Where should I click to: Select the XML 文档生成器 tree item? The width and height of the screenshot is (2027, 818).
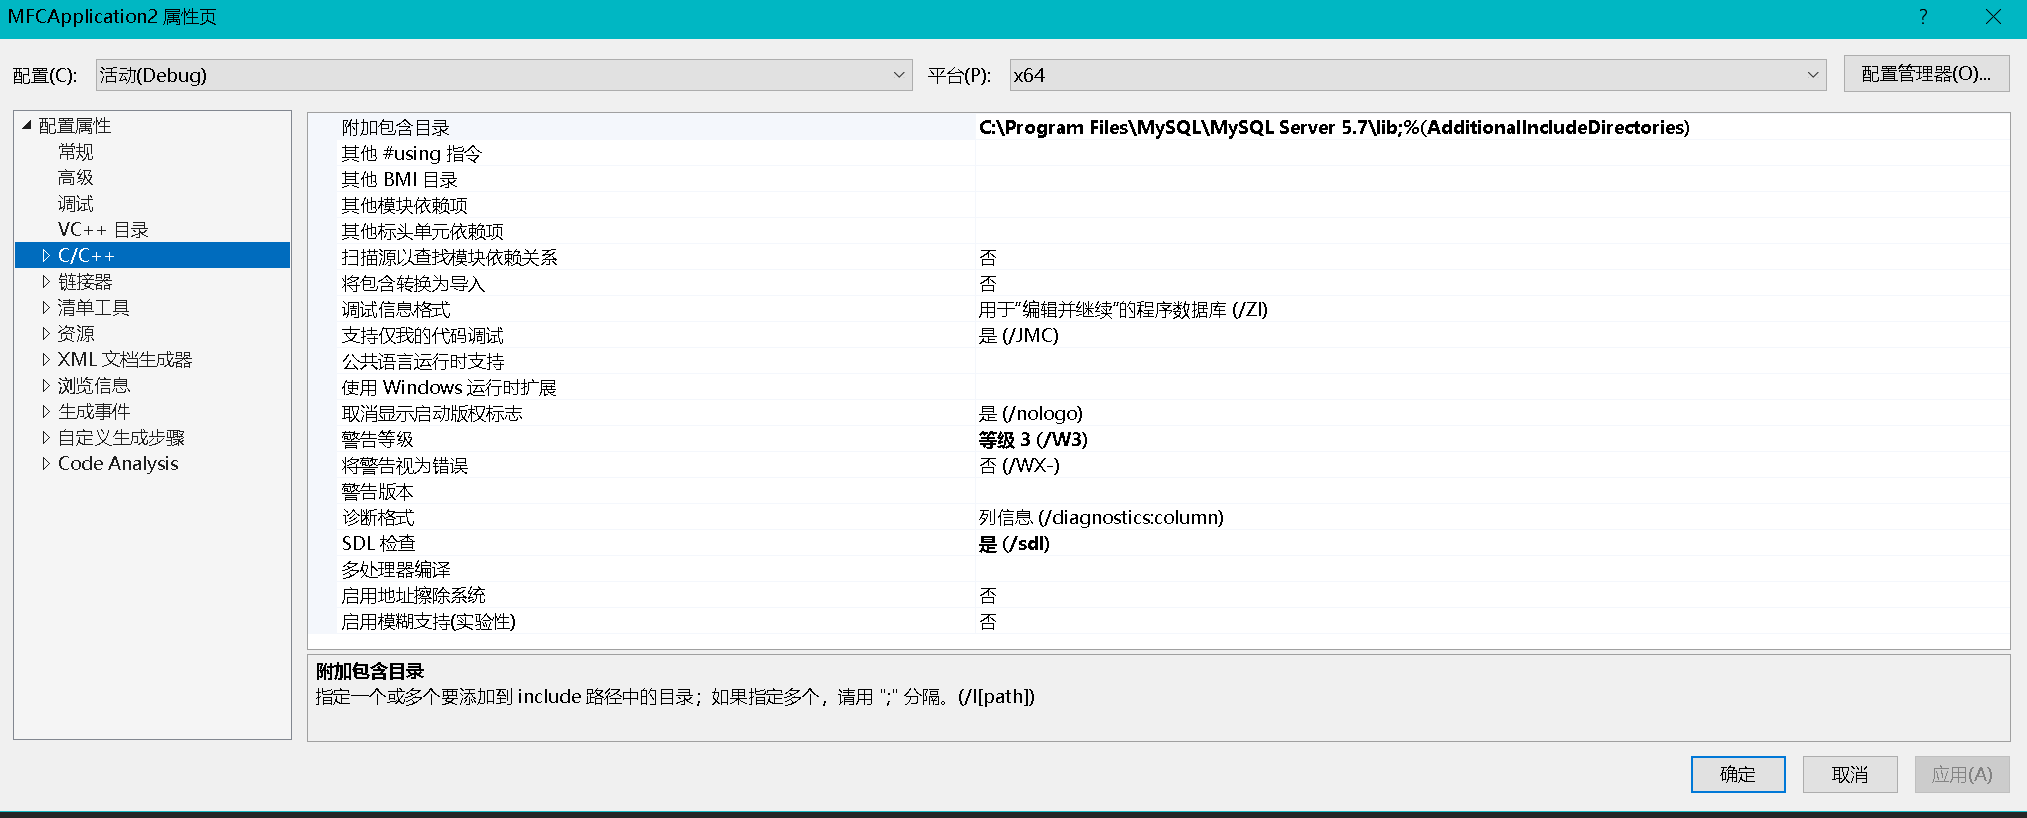[x=125, y=360]
